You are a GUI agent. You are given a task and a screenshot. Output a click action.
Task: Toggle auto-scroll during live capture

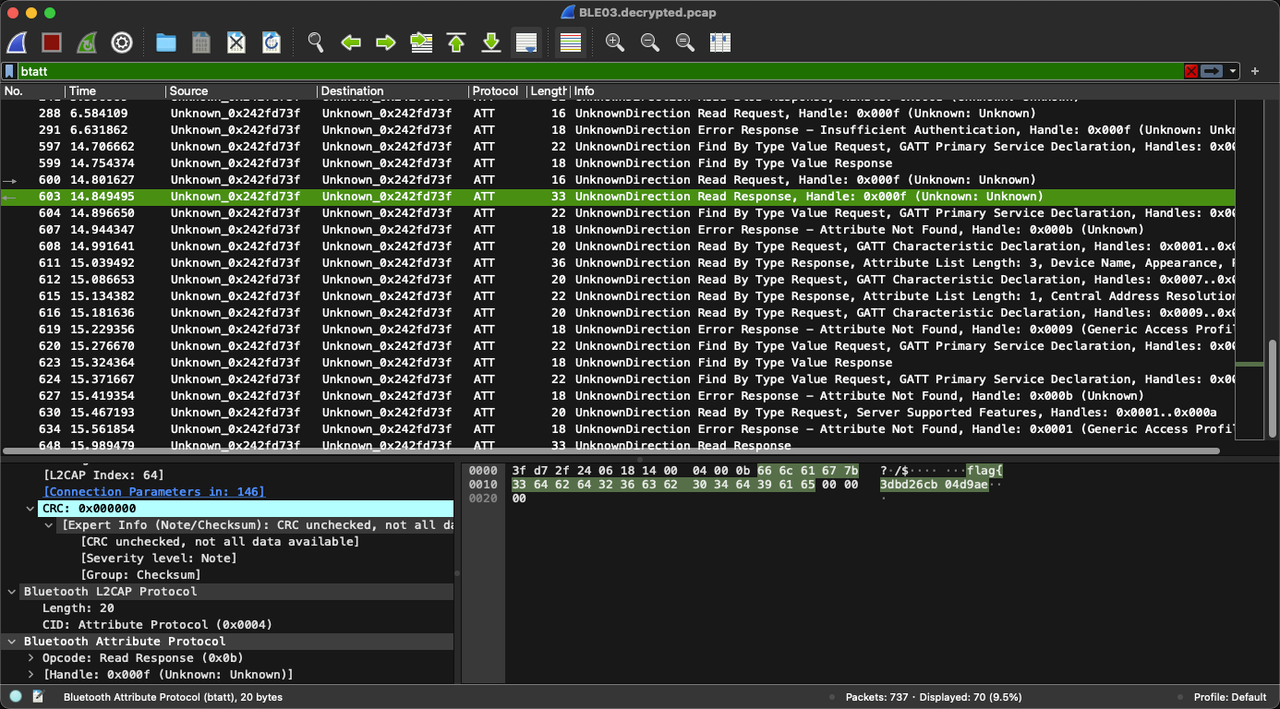point(526,42)
